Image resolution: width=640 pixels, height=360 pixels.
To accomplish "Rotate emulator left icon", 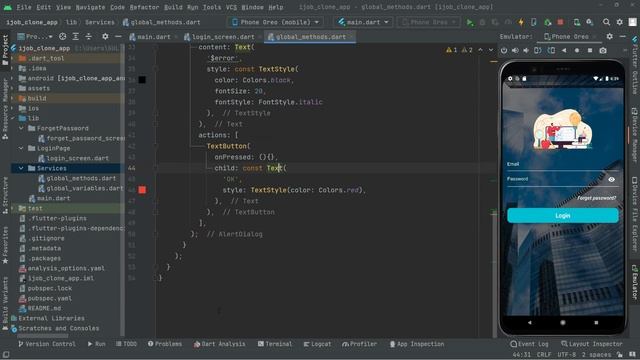I will click(x=538, y=51).
